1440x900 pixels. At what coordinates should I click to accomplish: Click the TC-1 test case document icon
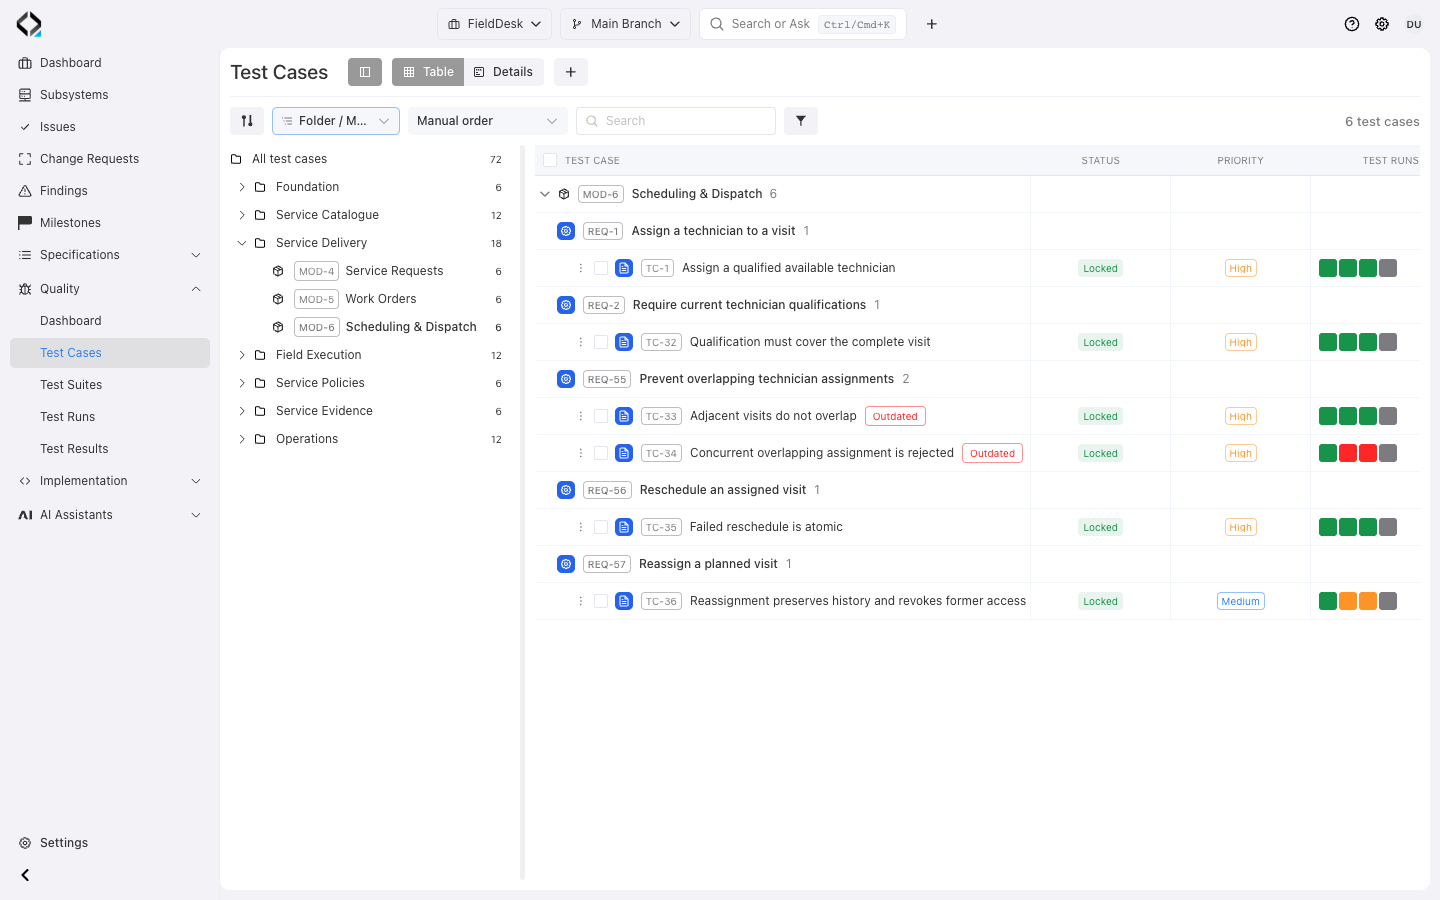[x=624, y=268]
